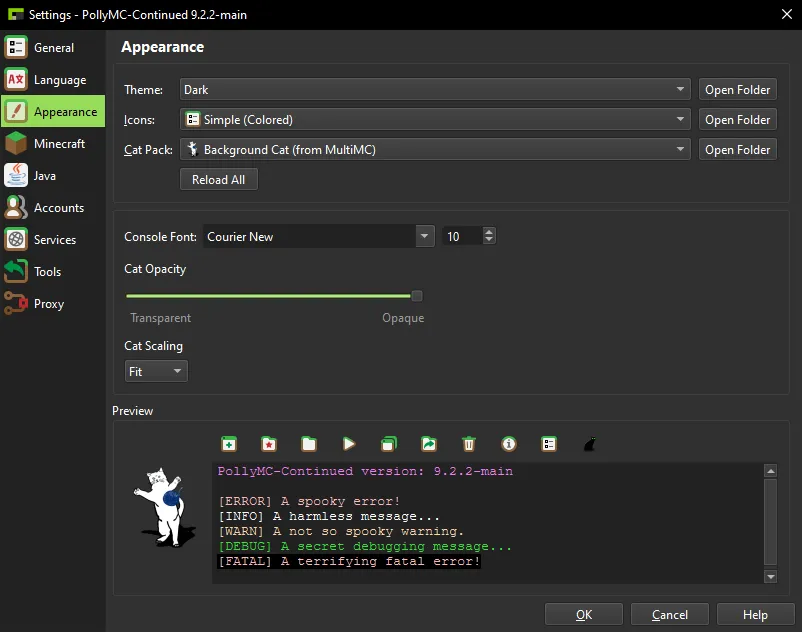
Task: Open the General settings page
Action: click(x=53, y=48)
